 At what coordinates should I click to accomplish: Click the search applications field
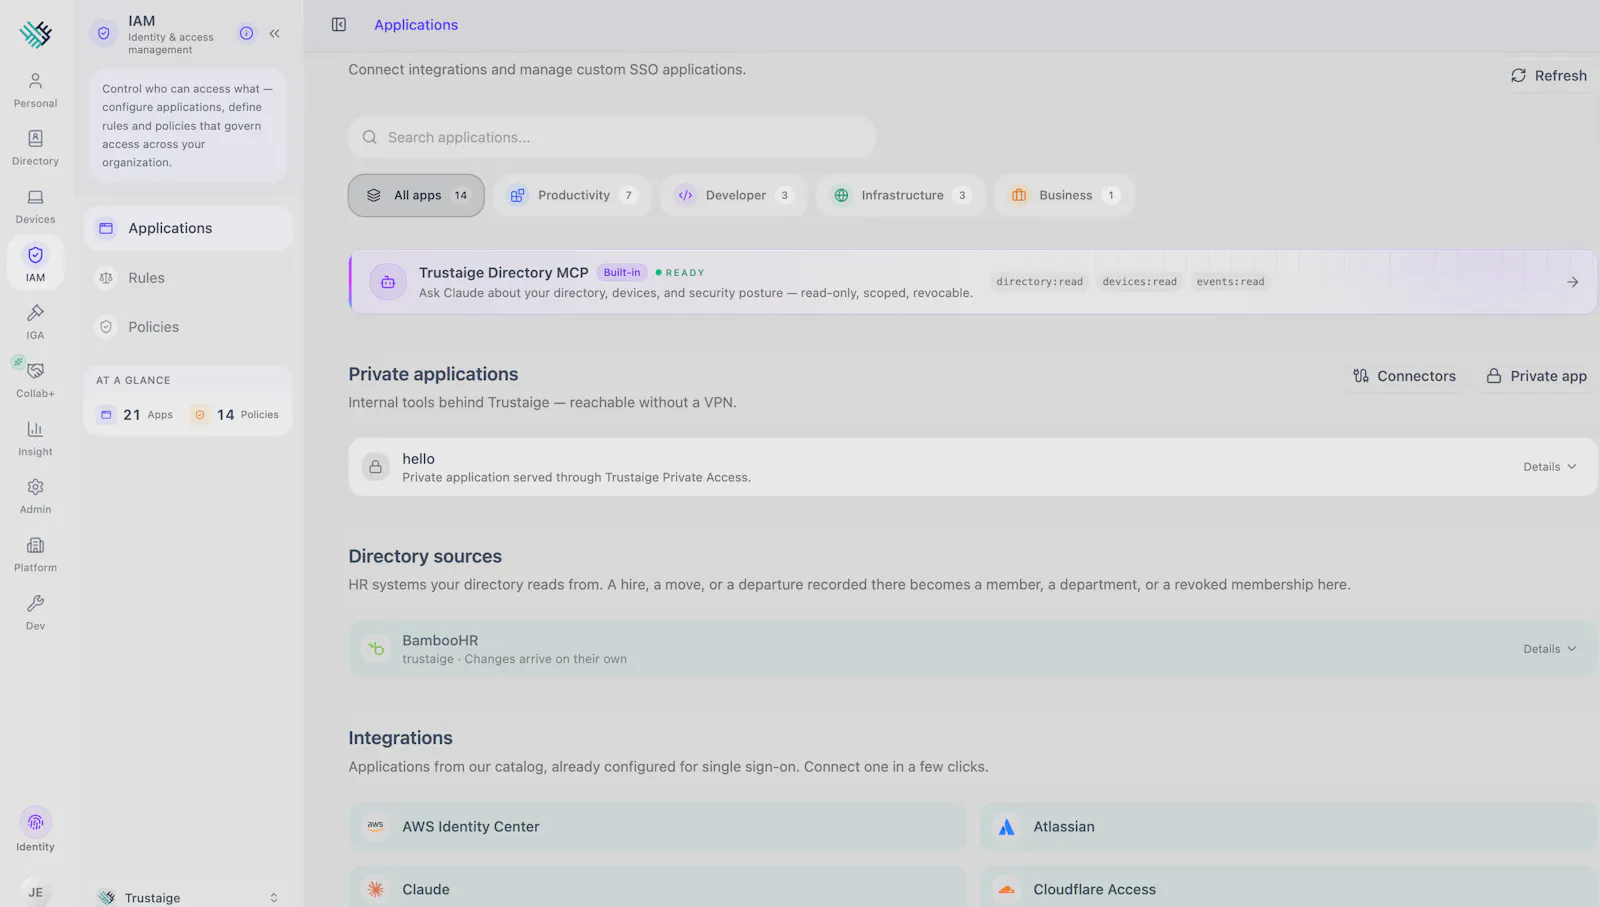tap(612, 137)
